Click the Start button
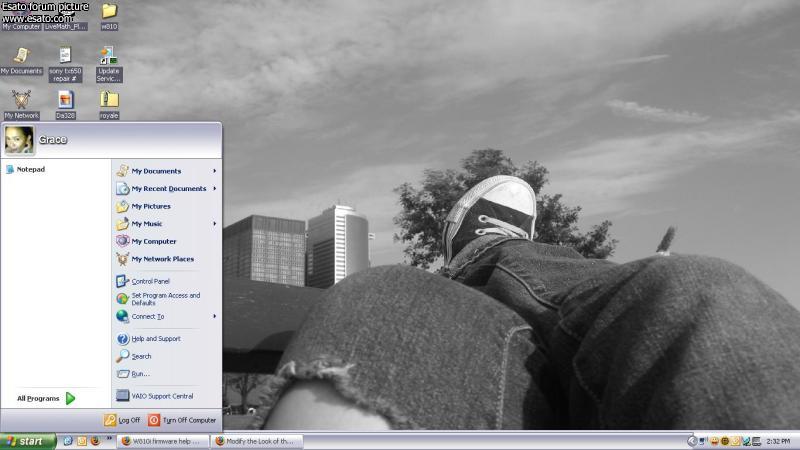This screenshot has height=450, width=800. click(28, 441)
